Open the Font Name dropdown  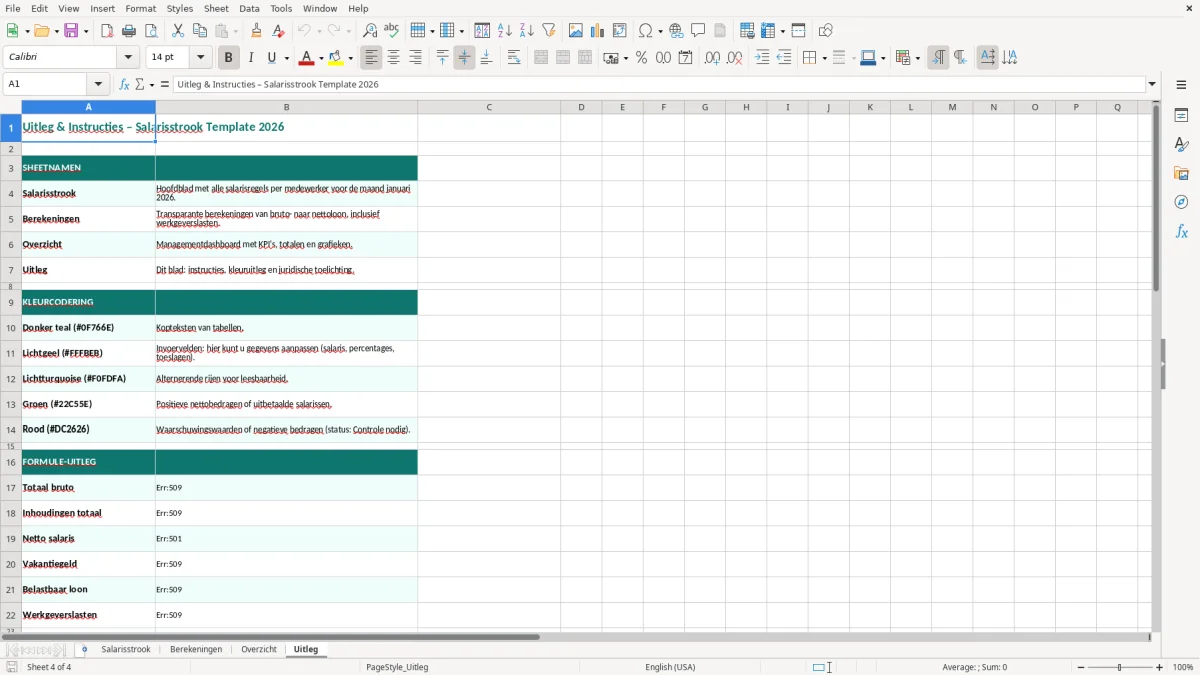point(128,58)
